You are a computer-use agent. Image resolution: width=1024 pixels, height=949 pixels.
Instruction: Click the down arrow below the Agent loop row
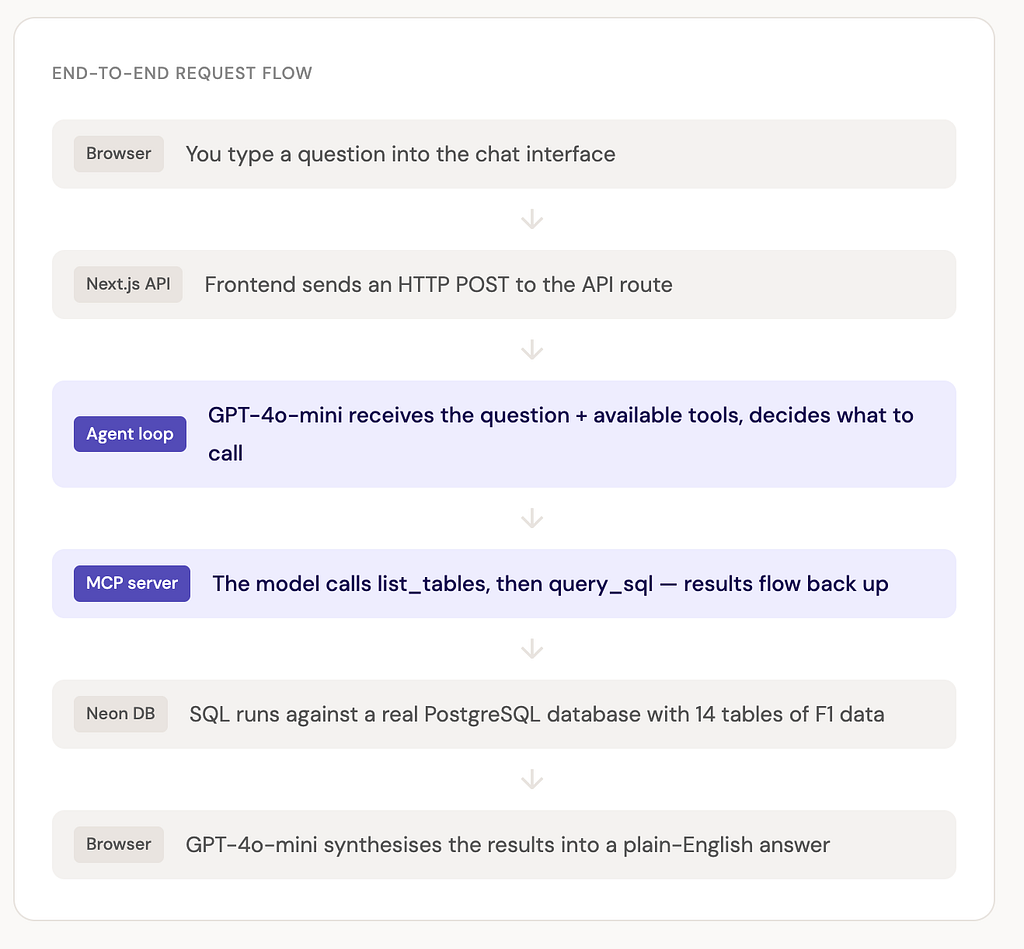point(532,519)
